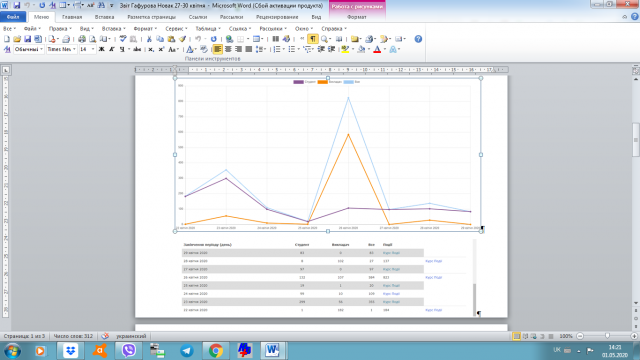
Task: Open the font size 14 dropdown
Action: click(x=87, y=49)
